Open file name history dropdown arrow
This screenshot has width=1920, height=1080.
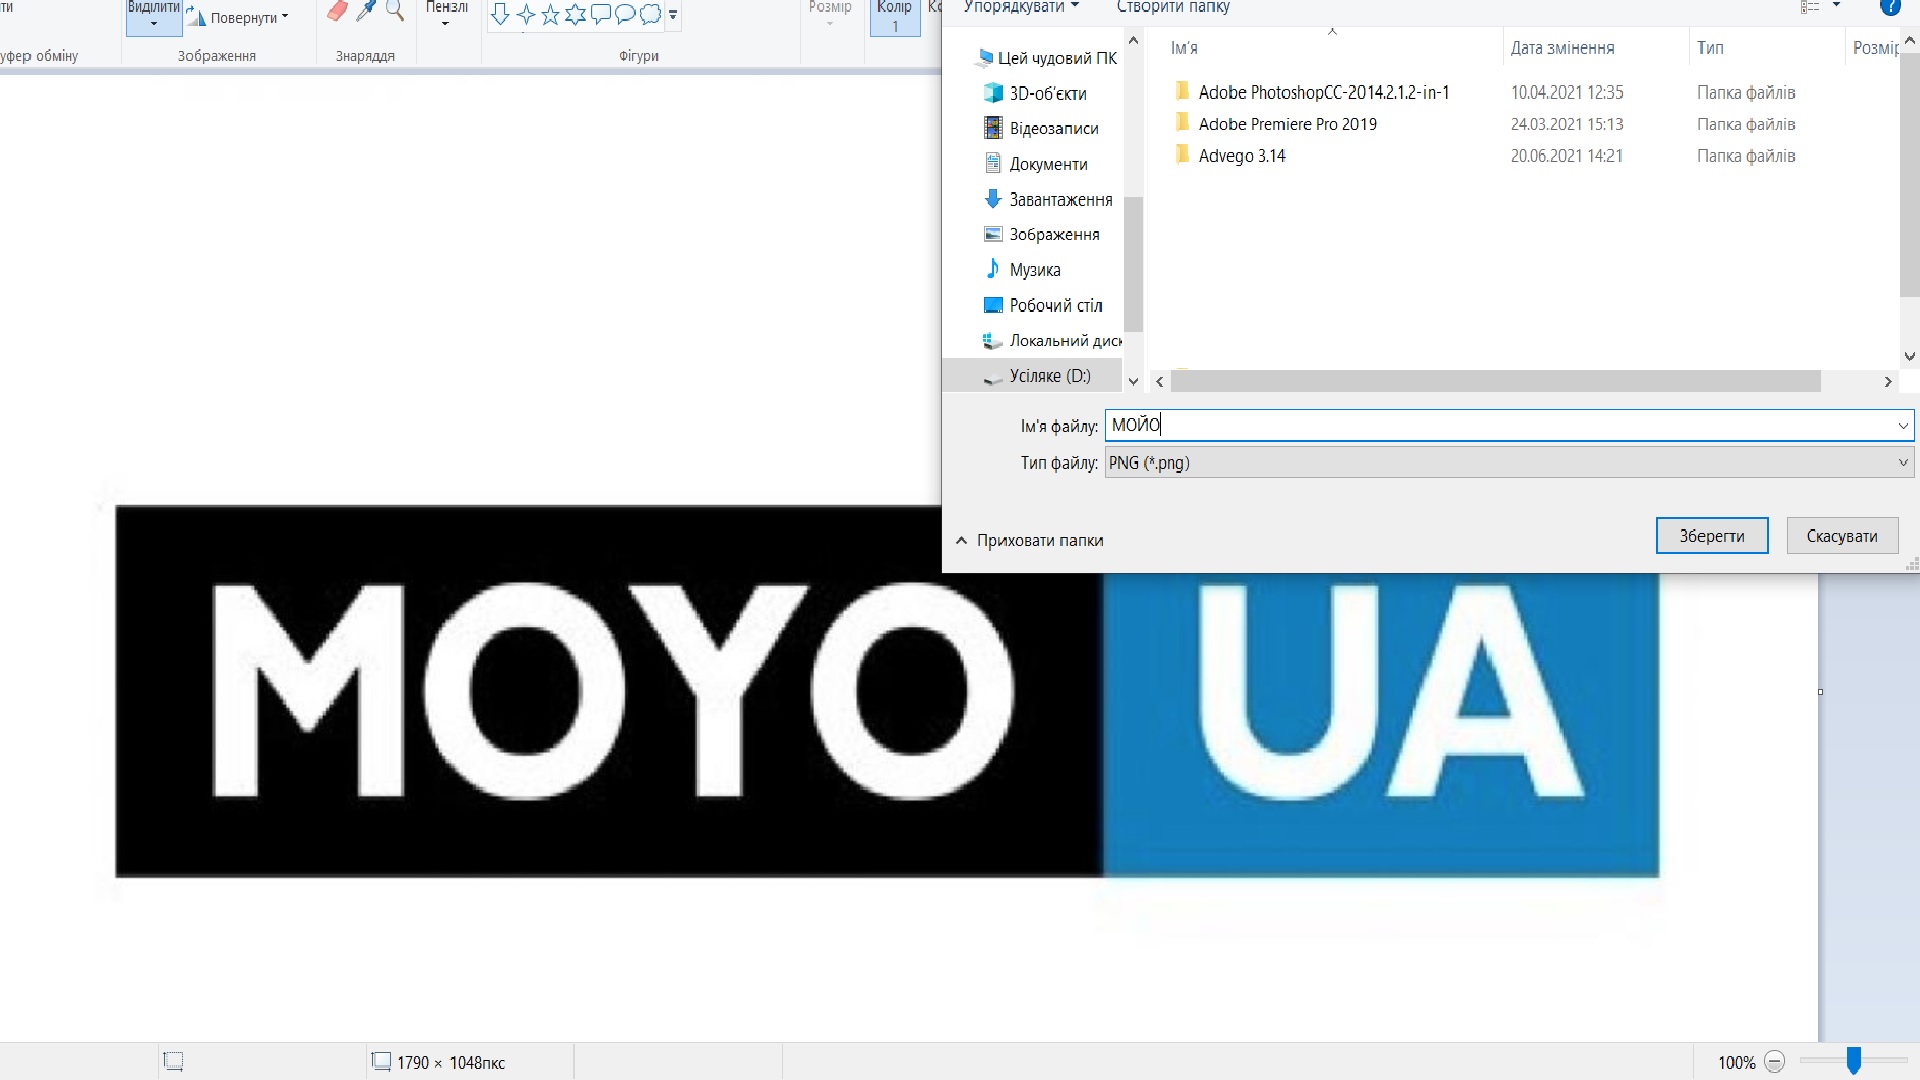click(1903, 426)
